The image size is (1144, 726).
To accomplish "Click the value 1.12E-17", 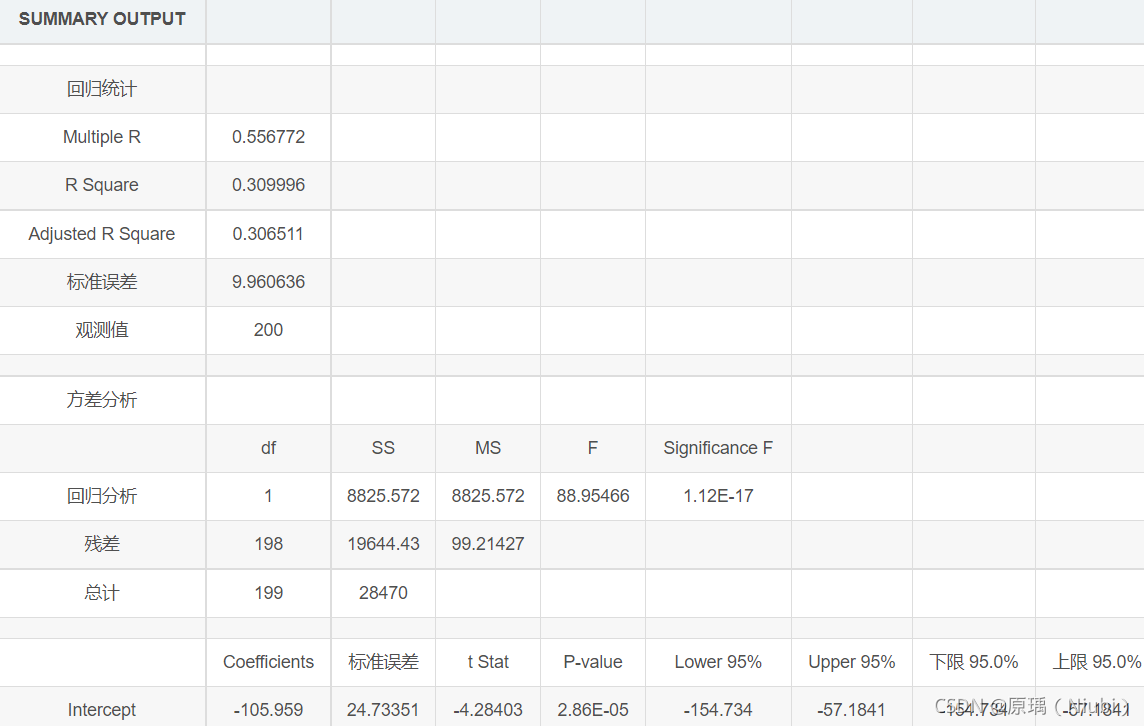I will [718, 496].
